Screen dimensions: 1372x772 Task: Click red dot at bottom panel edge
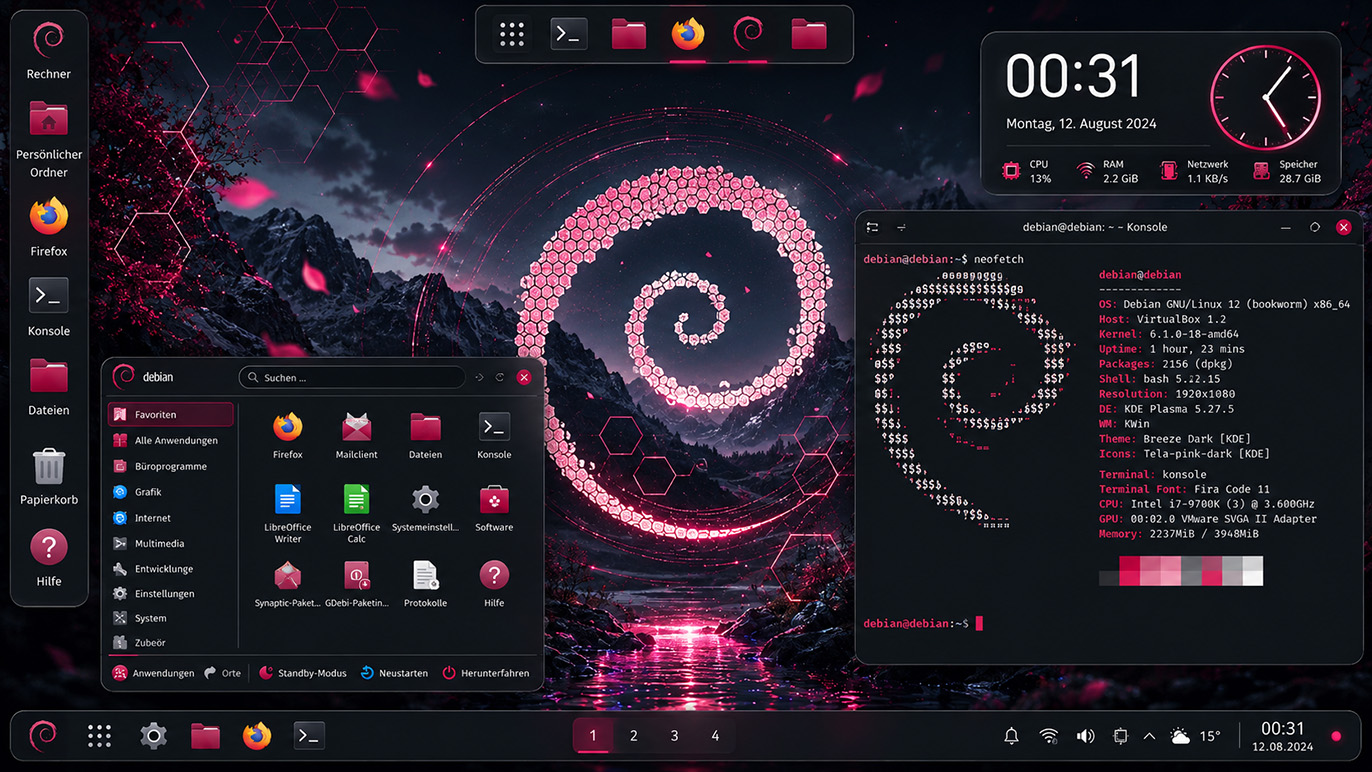[x=1336, y=737]
